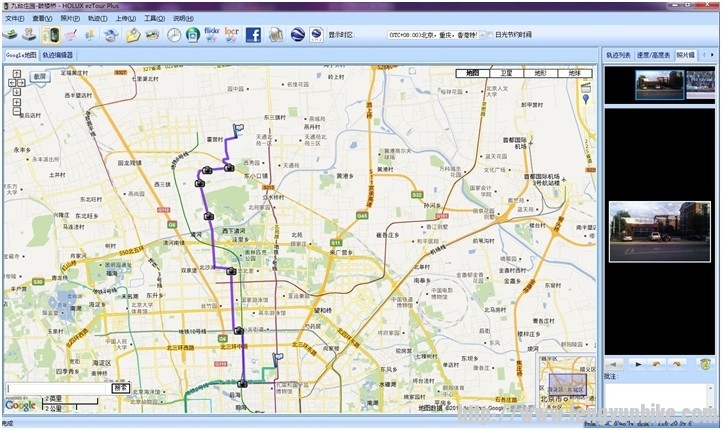The image size is (722, 430).
Task: Open the 工具 menu
Action: click(x=154, y=18)
